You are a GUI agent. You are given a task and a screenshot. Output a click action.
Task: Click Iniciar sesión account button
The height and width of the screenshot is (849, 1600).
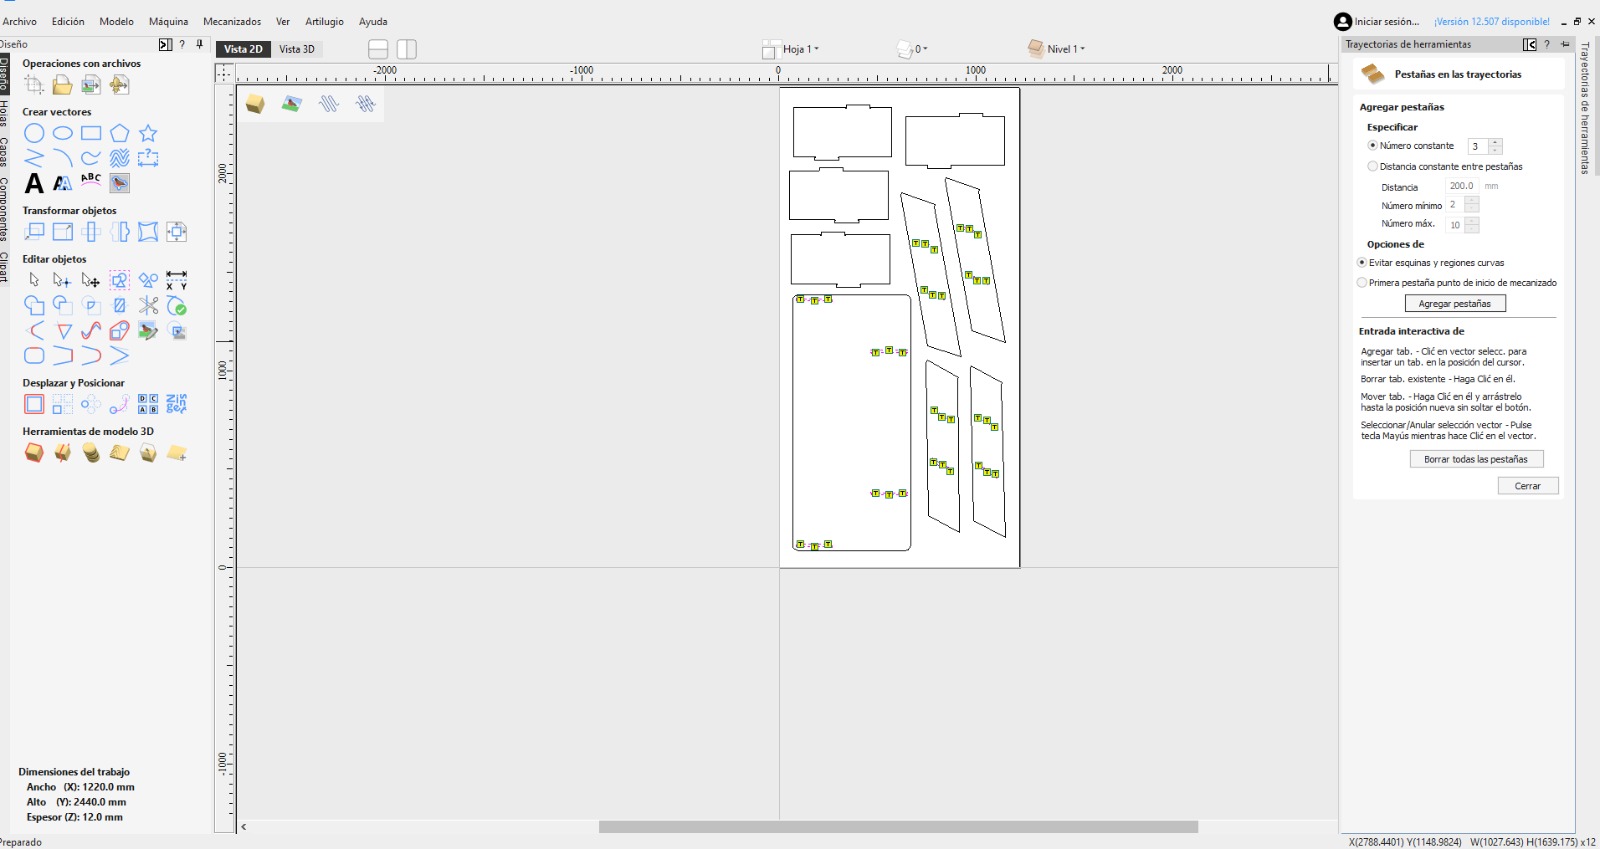tap(1377, 21)
